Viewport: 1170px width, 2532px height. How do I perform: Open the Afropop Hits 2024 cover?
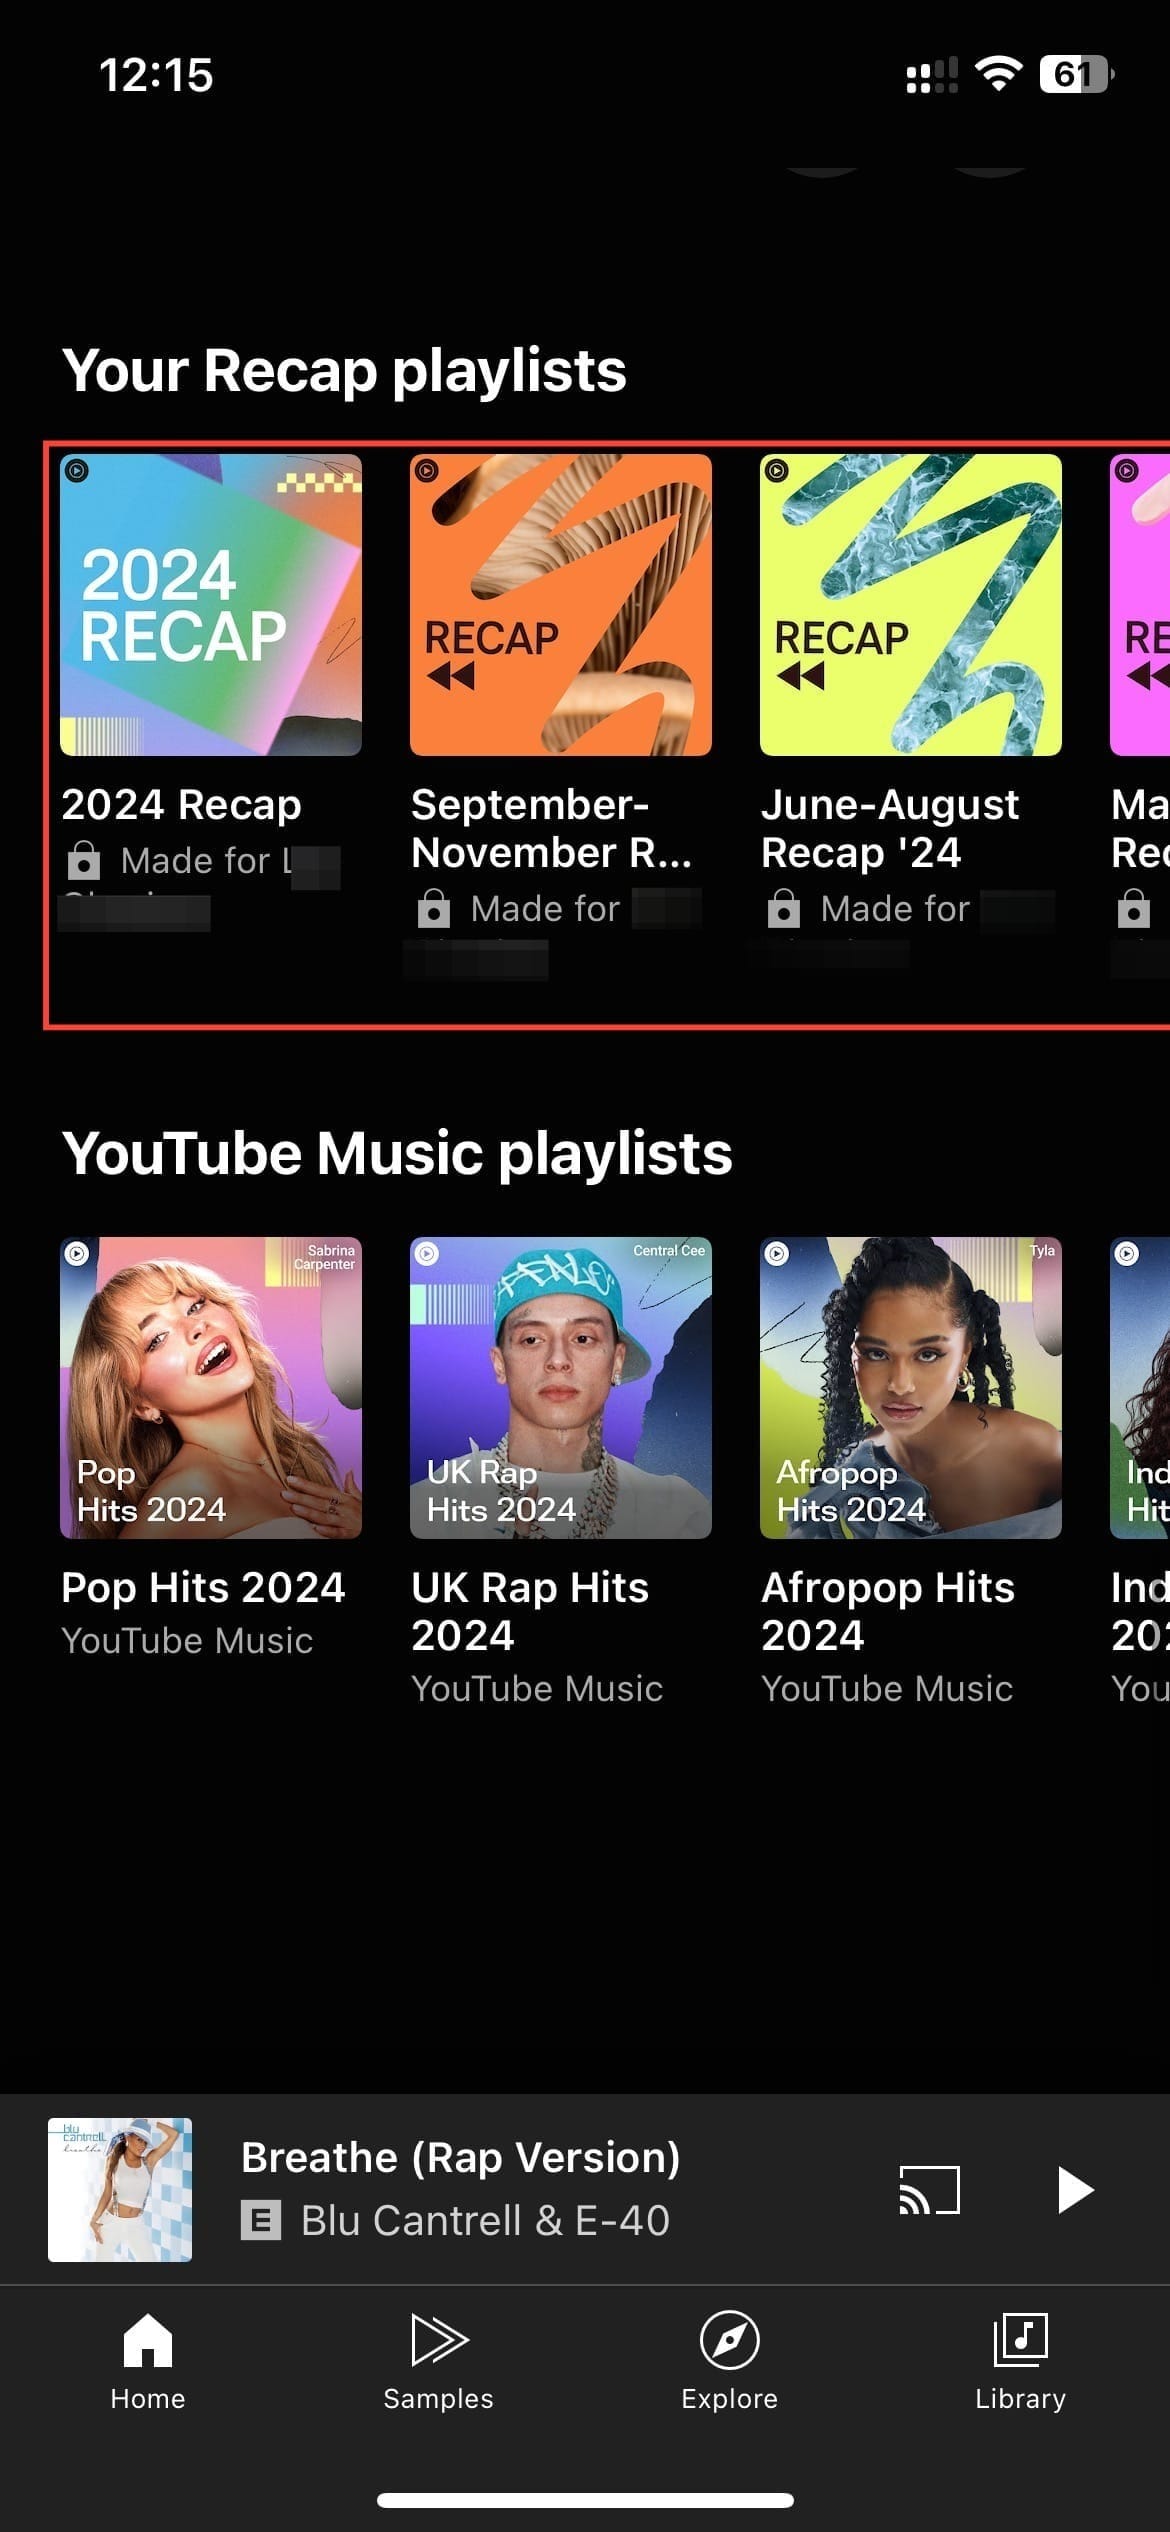911,1388
